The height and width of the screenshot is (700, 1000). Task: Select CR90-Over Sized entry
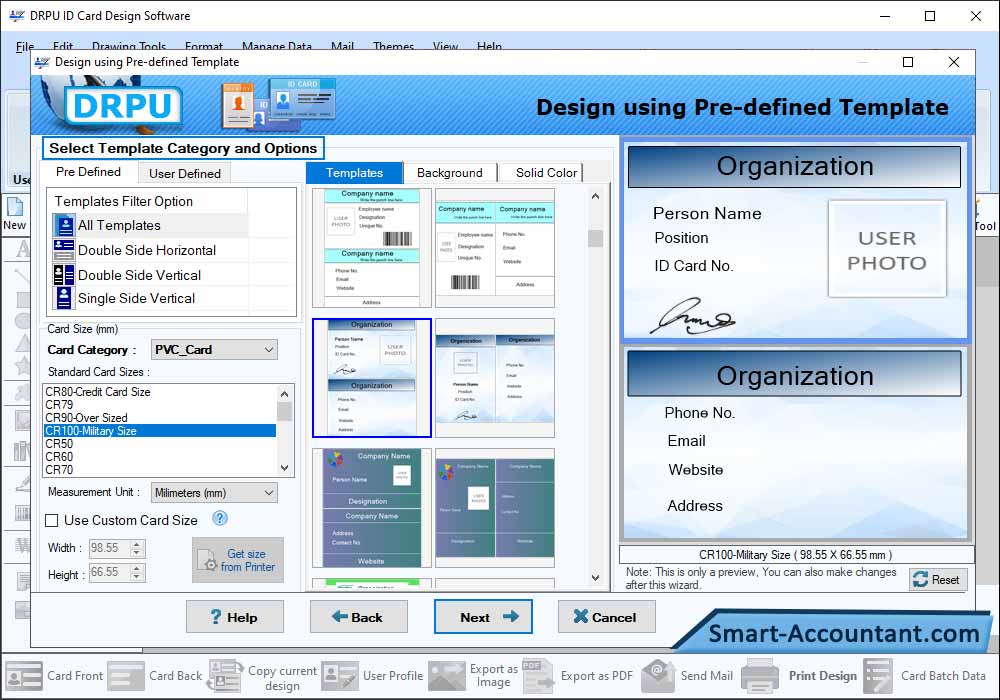(x=159, y=418)
